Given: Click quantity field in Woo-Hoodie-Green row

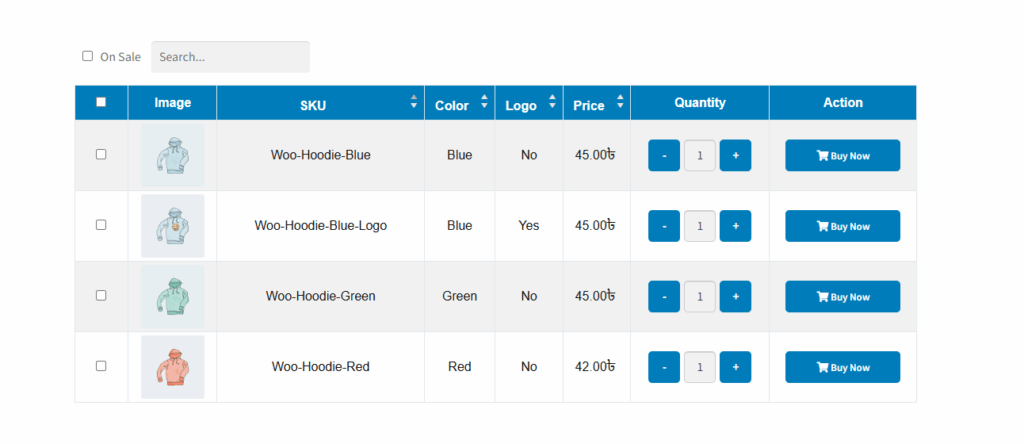Looking at the screenshot, I should [x=700, y=296].
